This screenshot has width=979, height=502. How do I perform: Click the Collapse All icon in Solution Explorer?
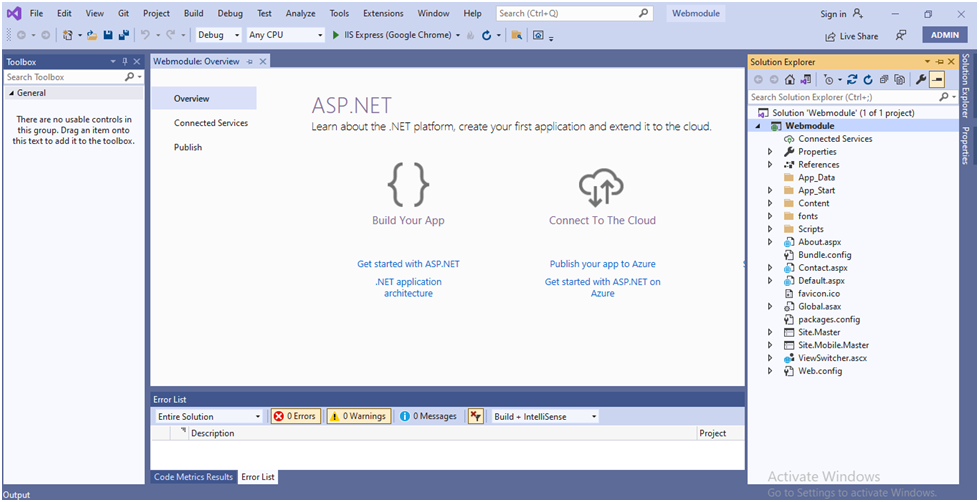[884, 79]
